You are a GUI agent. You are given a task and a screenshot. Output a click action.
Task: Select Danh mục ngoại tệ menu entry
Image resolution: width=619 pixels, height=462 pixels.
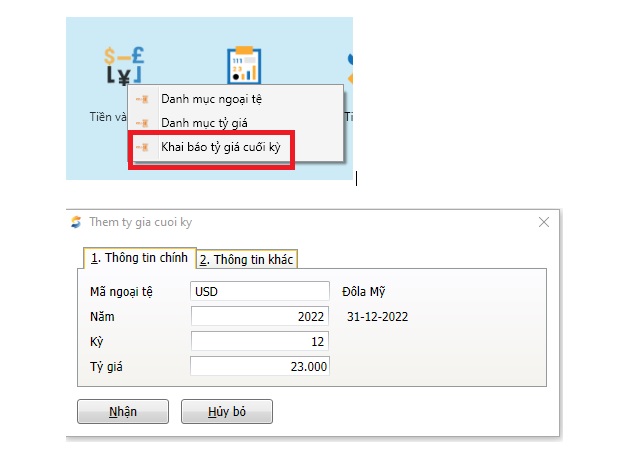pos(211,99)
